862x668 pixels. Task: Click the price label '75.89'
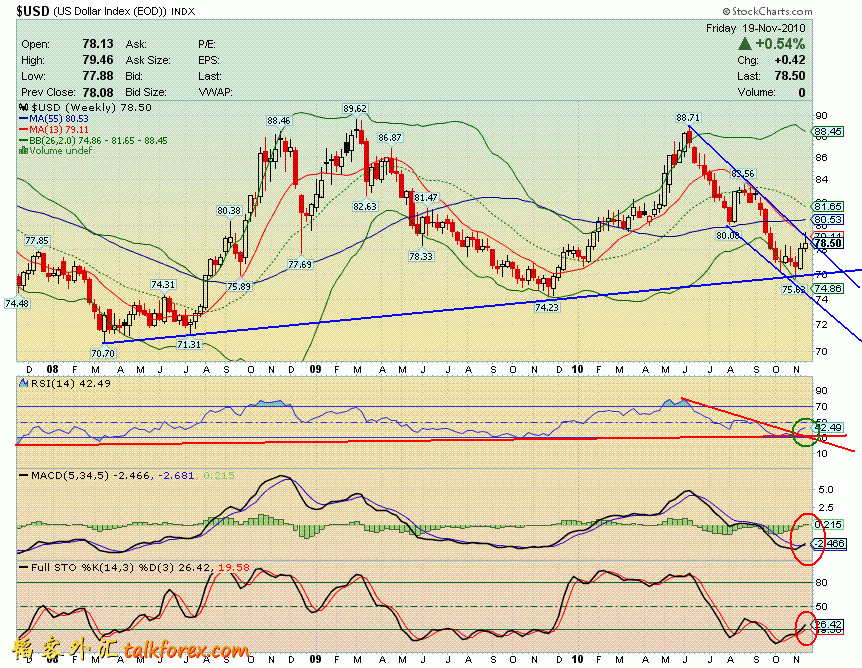tap(239, 286)
